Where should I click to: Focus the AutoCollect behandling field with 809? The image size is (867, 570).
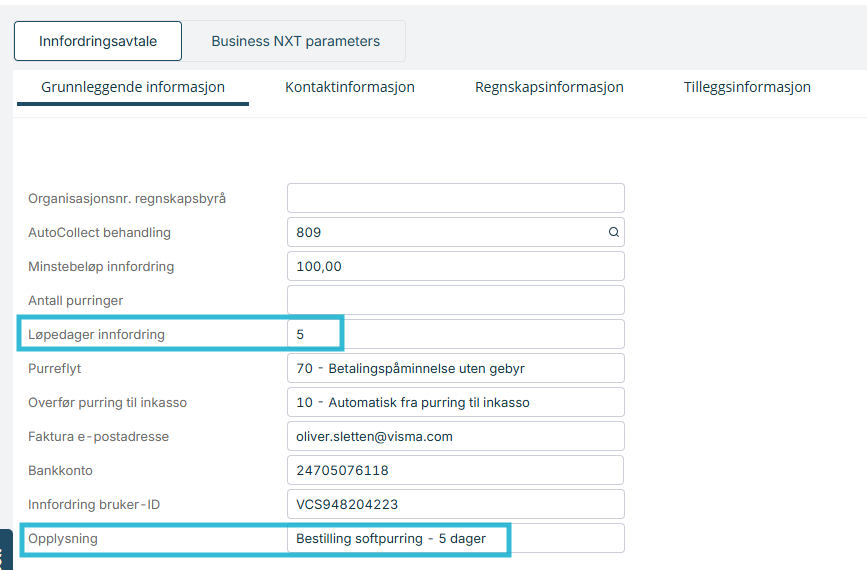click(456, 232)
